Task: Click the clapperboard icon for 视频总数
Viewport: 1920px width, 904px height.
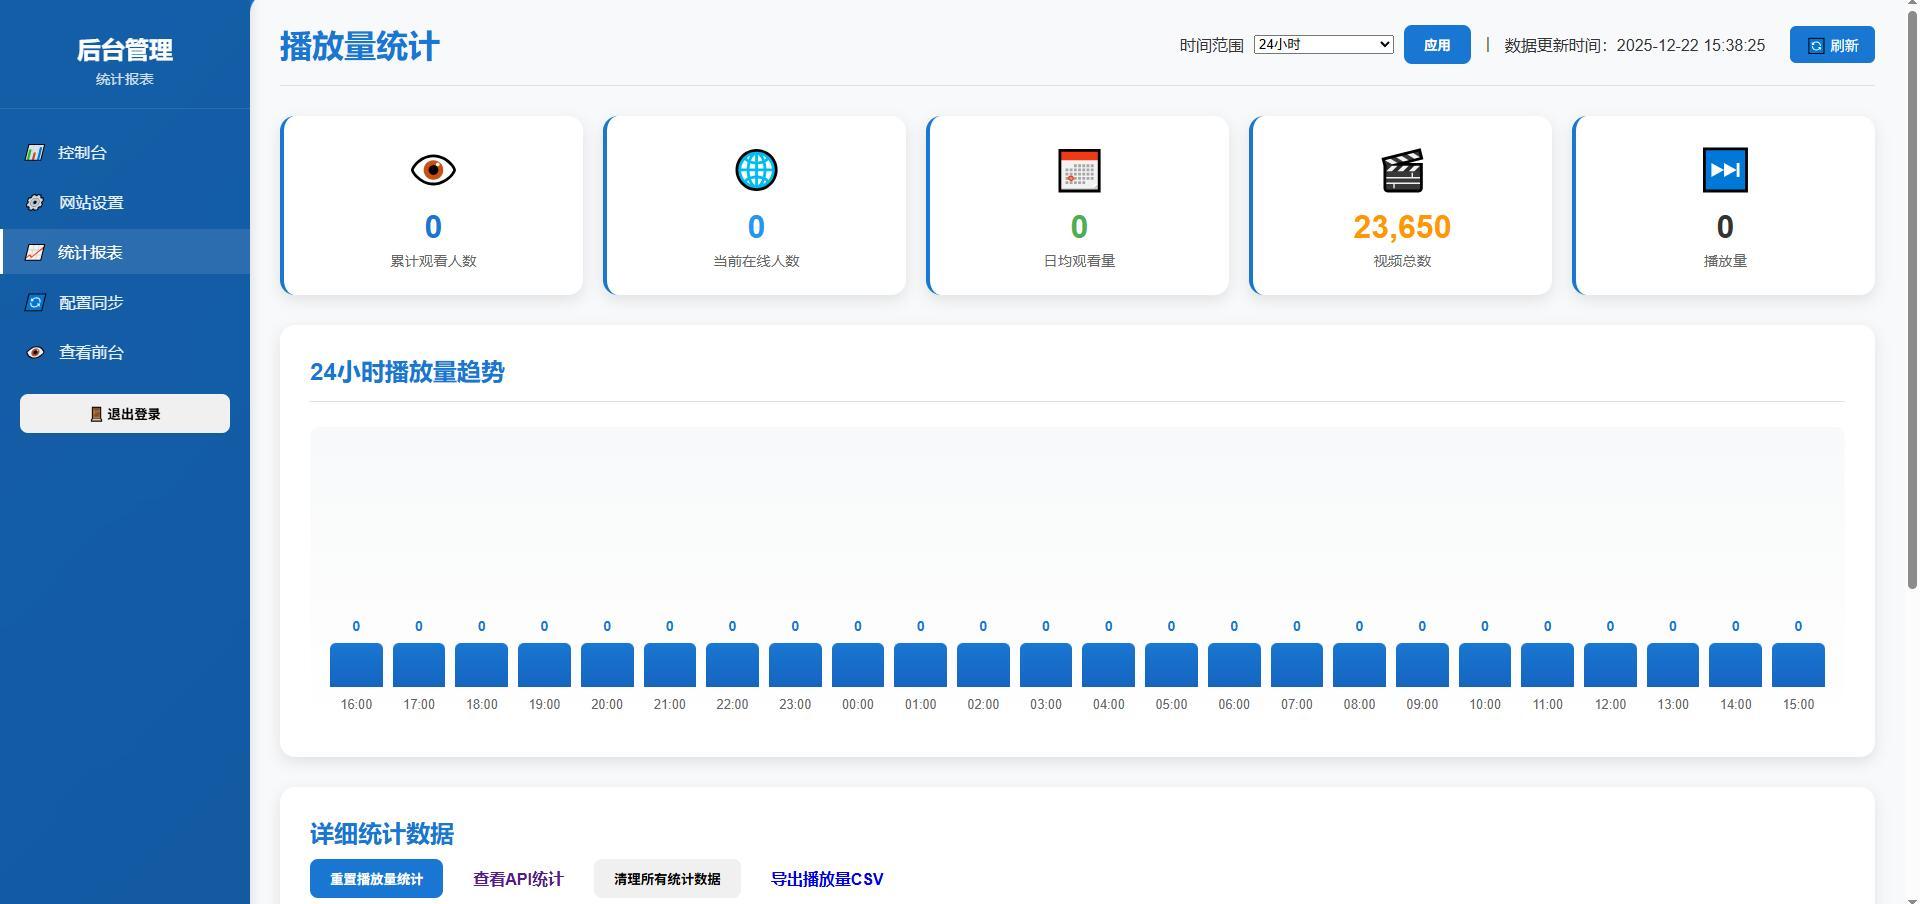Action: 1402,171
